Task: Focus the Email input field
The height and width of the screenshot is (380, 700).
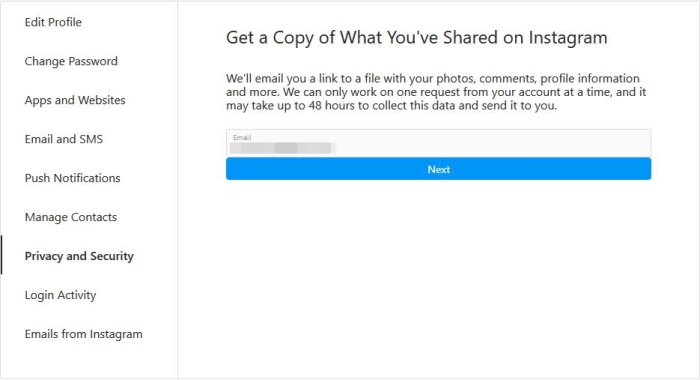Action: coord(438,143)
